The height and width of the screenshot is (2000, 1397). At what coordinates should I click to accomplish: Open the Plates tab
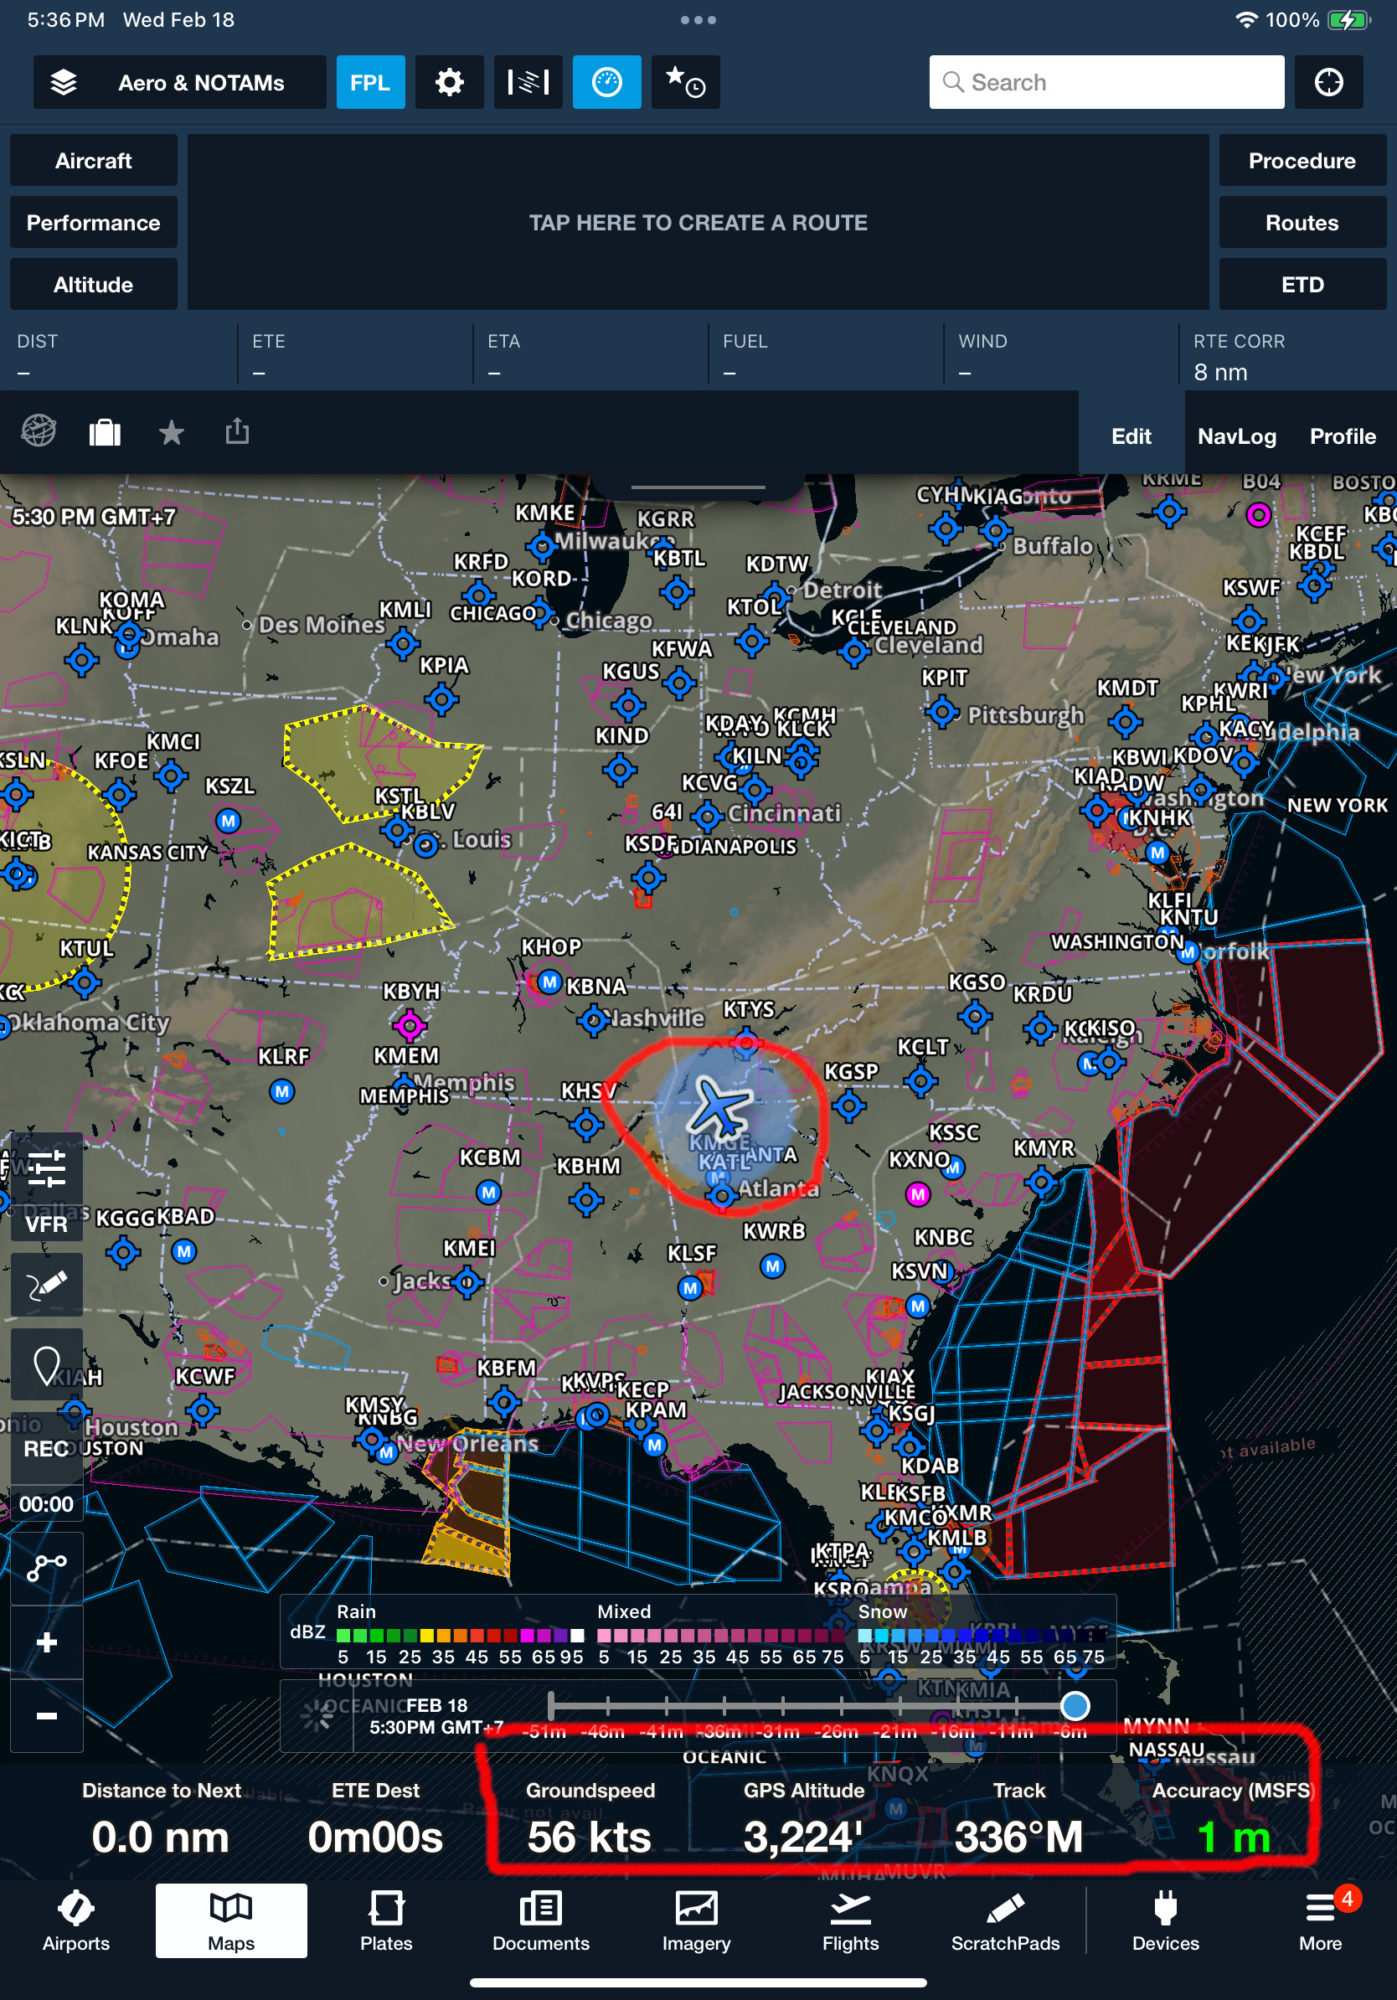[386, 1921]
